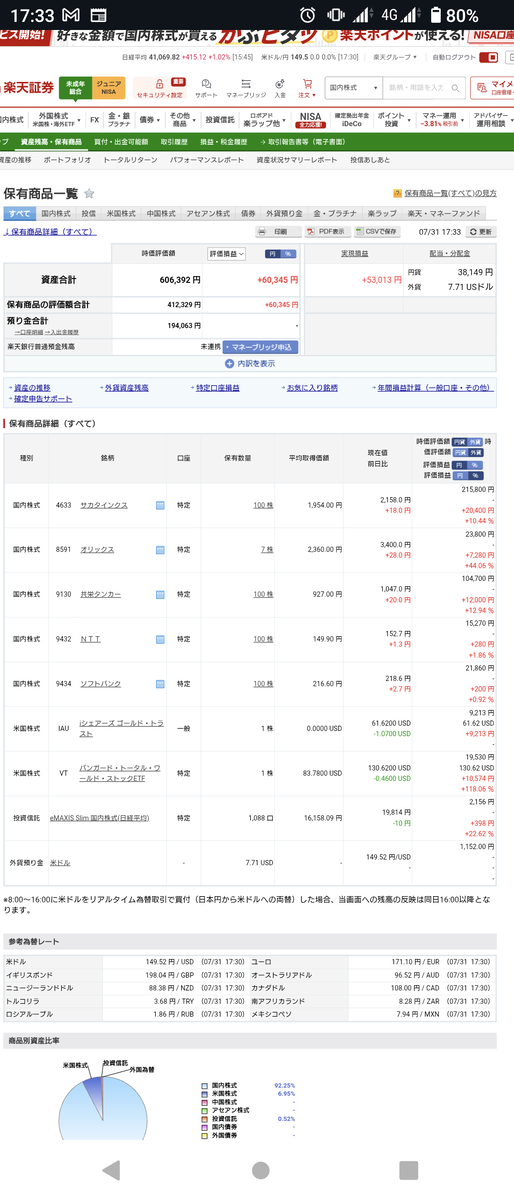Screen dimensions: 514x1200
Task: Select 外貨預り金 holdings tab
Action: [x=283, y=213]
